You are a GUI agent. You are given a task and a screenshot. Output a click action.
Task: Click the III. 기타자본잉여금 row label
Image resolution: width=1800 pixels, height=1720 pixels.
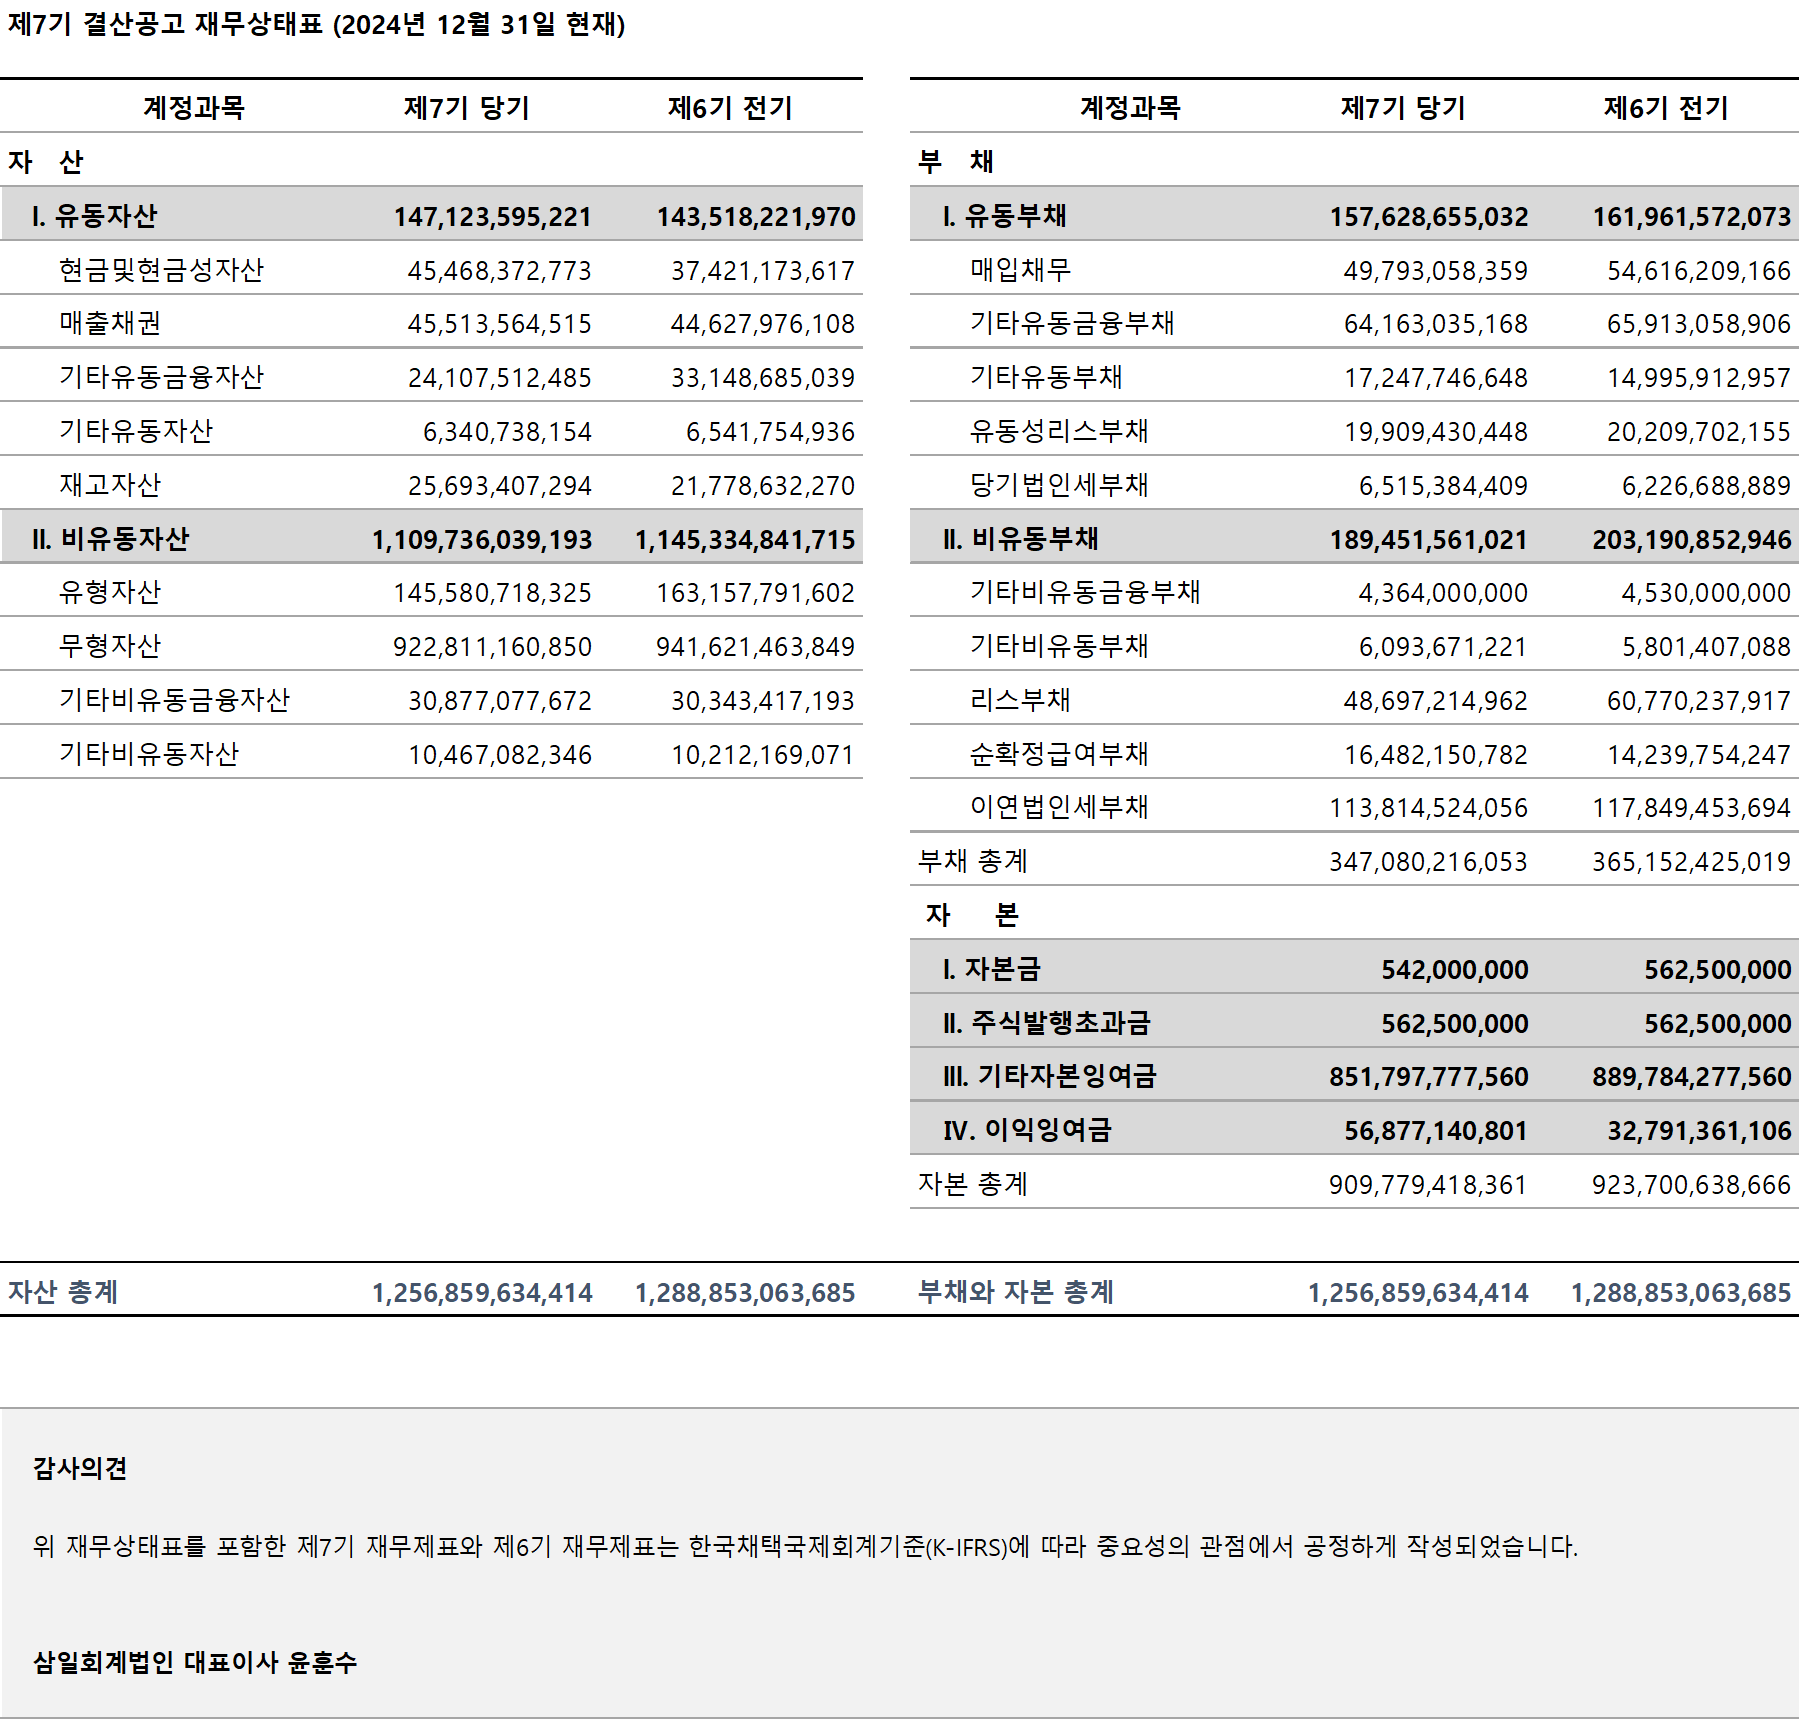1050,1076
